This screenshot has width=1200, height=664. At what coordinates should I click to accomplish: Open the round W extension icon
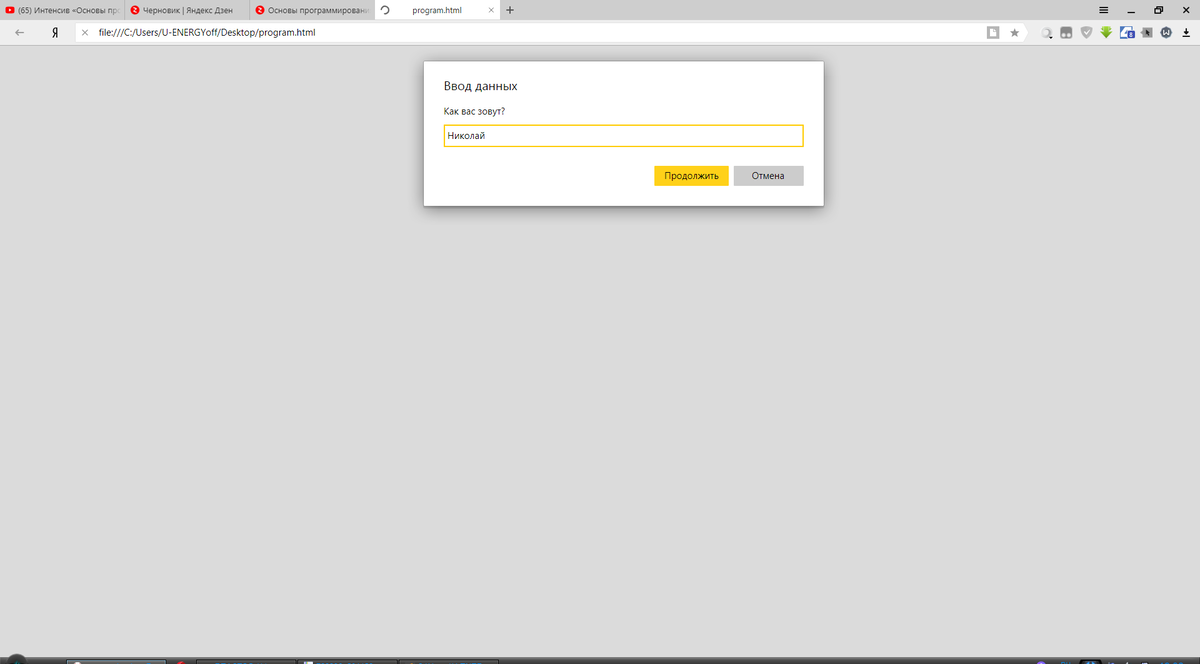pyautogui.click(x=1167, y=33)
